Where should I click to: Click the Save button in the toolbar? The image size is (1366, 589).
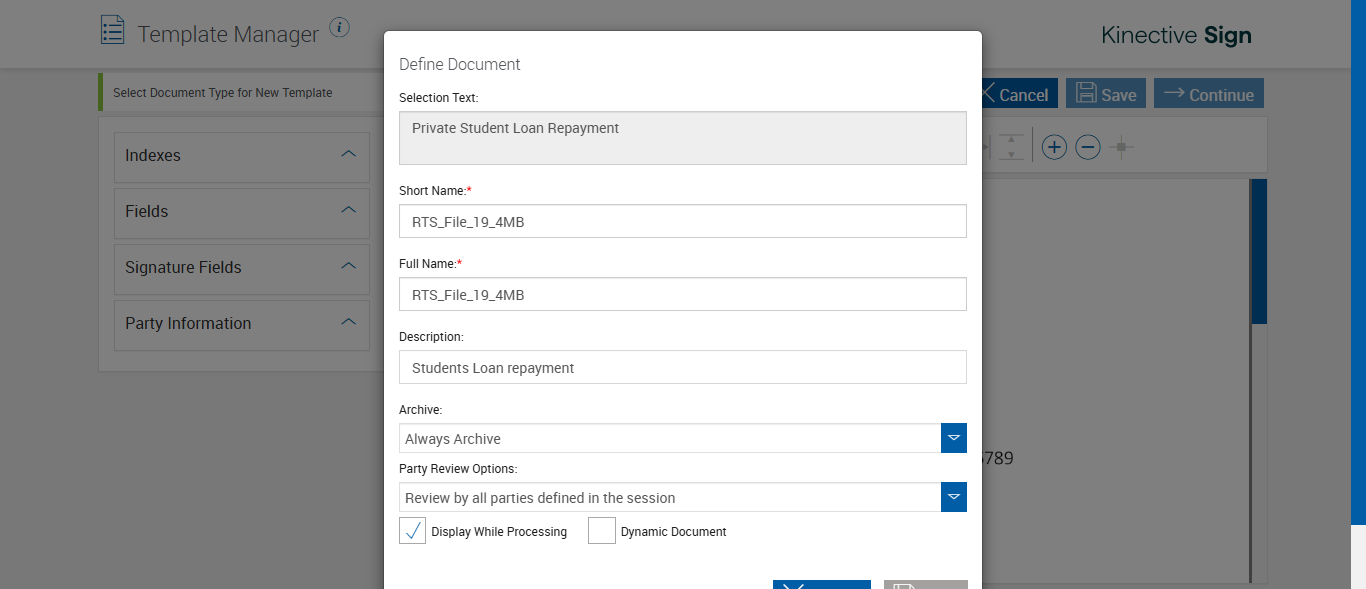[x=1105, y=94]
